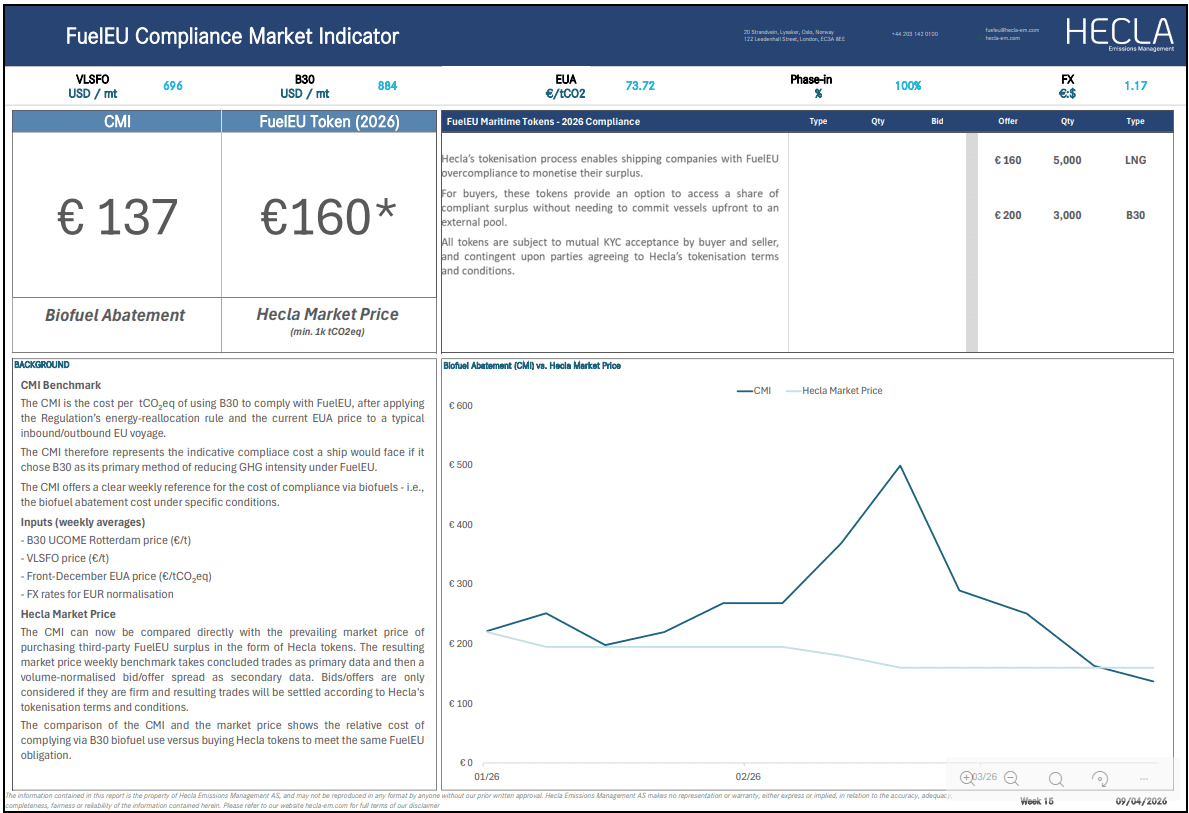Click the 5,000 quantity cell
This screenshot has width=1189, height=813.
coord(1067,160)
